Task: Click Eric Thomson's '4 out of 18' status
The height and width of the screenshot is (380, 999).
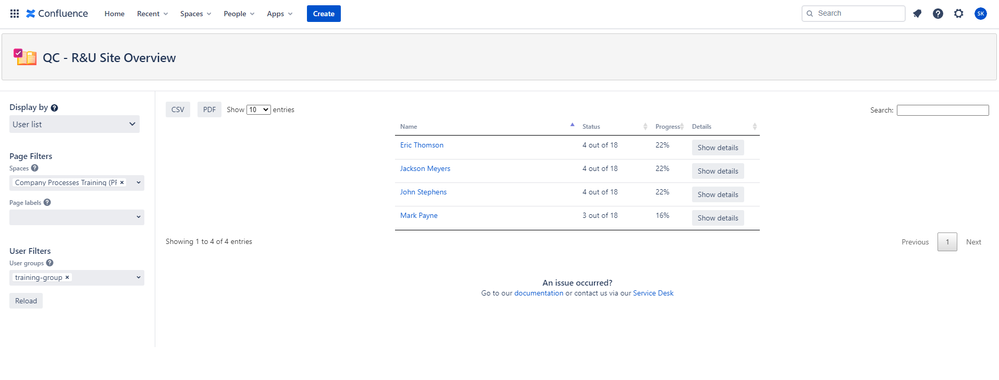Action: click(600, 145)
